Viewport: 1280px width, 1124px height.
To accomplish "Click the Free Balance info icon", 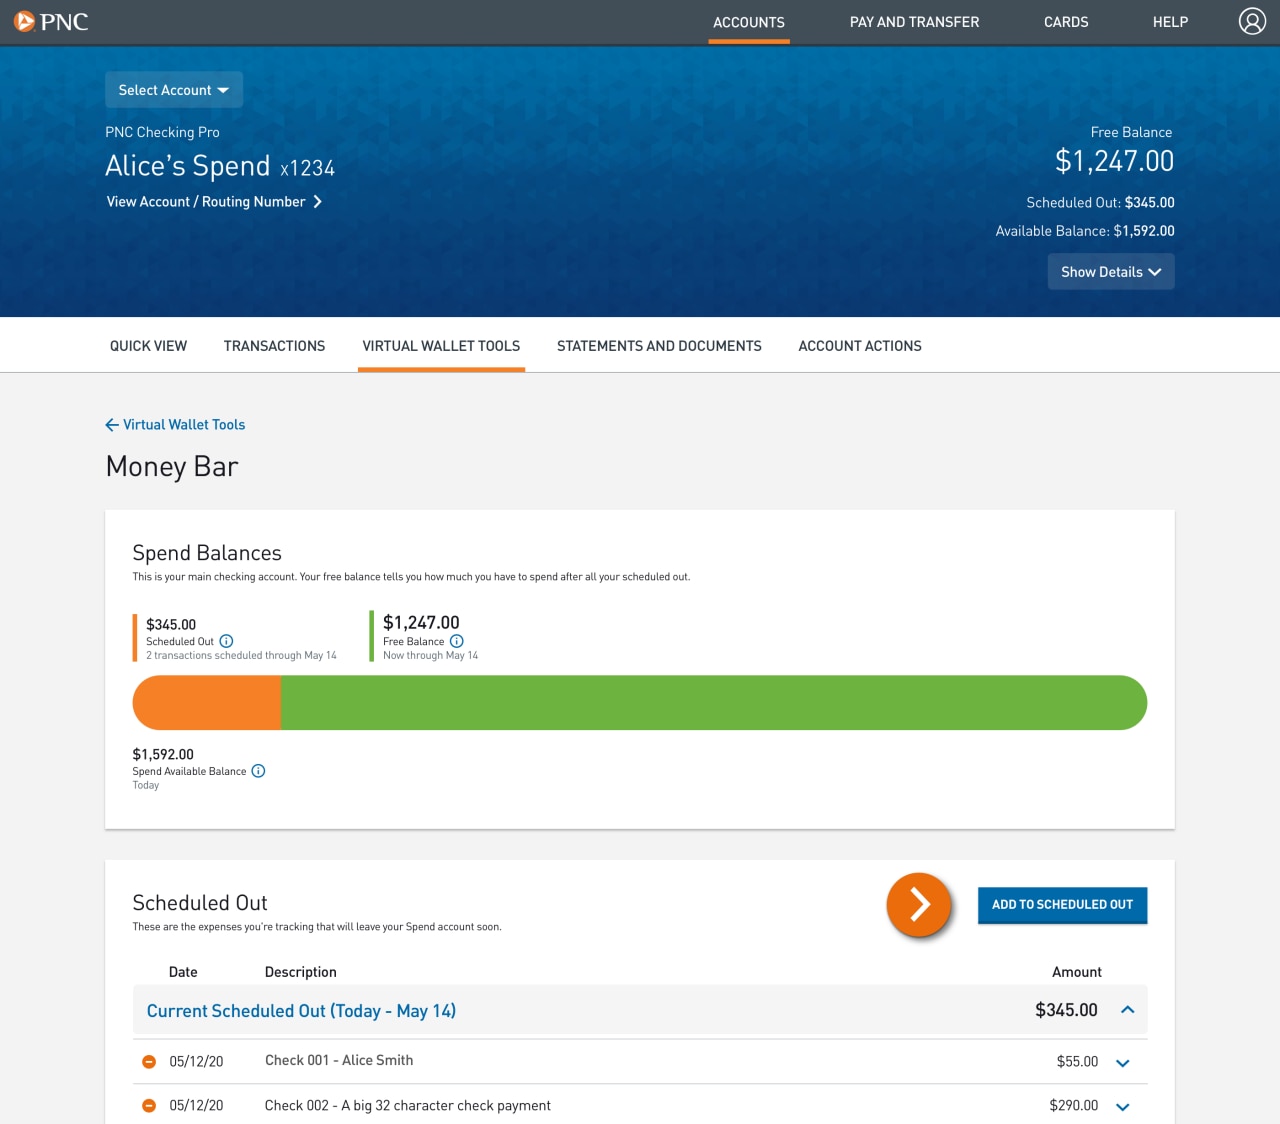I will click(457, 641).
